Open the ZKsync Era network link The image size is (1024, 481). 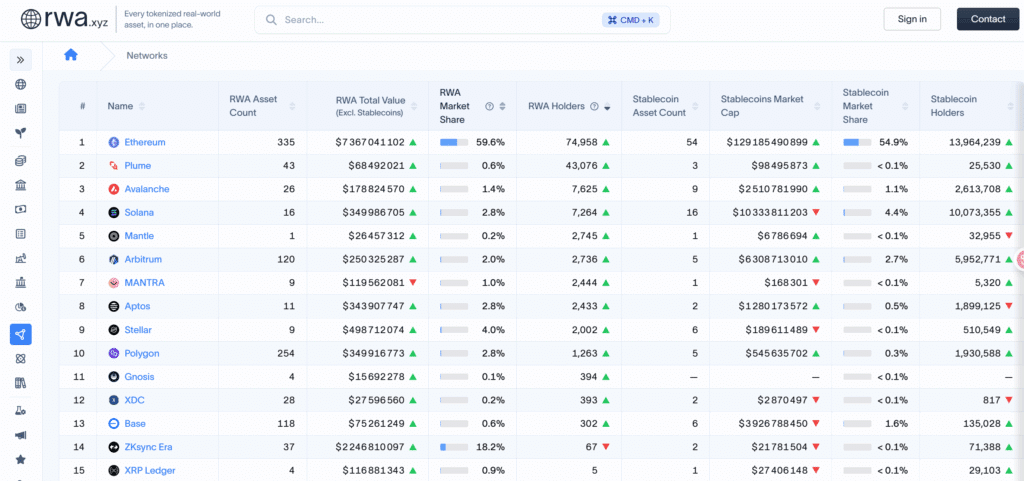(x=148, y=448)
